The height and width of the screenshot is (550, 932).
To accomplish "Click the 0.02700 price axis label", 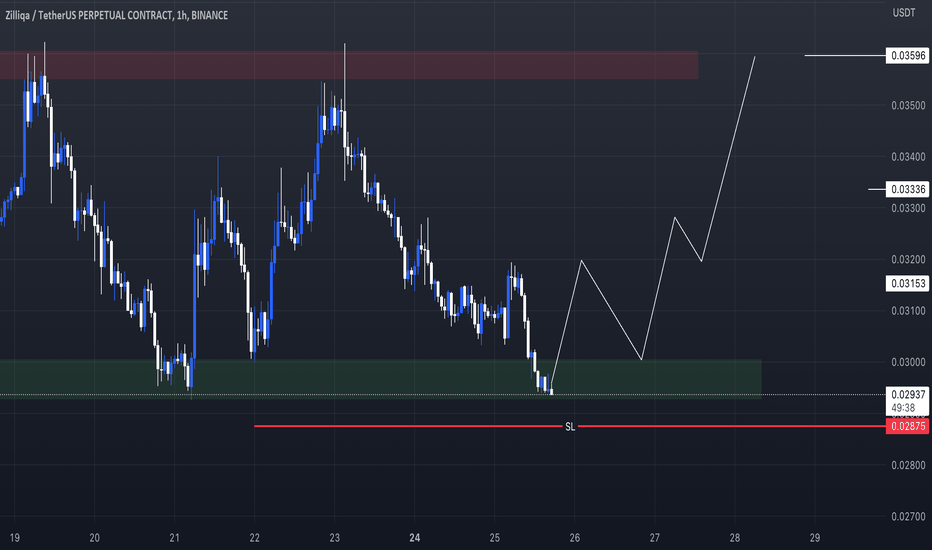I will pos(908,516).
